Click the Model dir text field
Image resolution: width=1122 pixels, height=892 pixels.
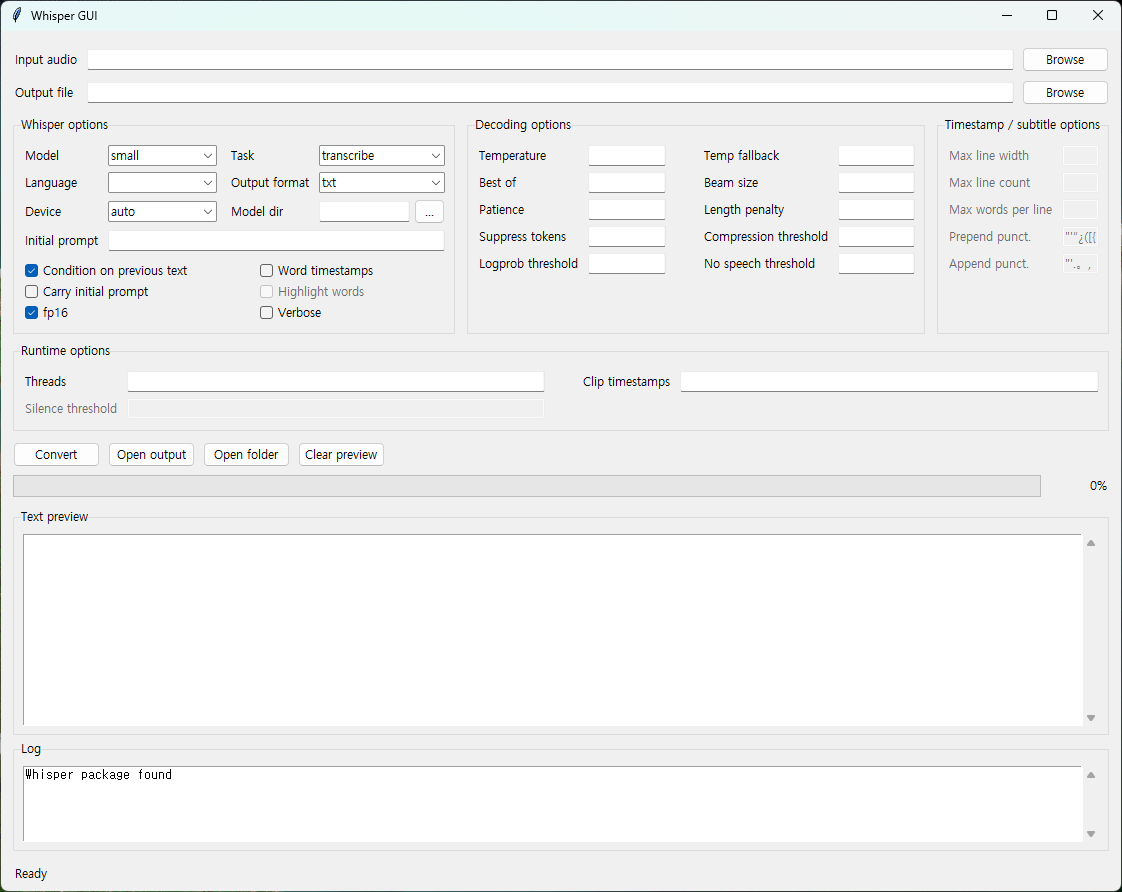364,212
